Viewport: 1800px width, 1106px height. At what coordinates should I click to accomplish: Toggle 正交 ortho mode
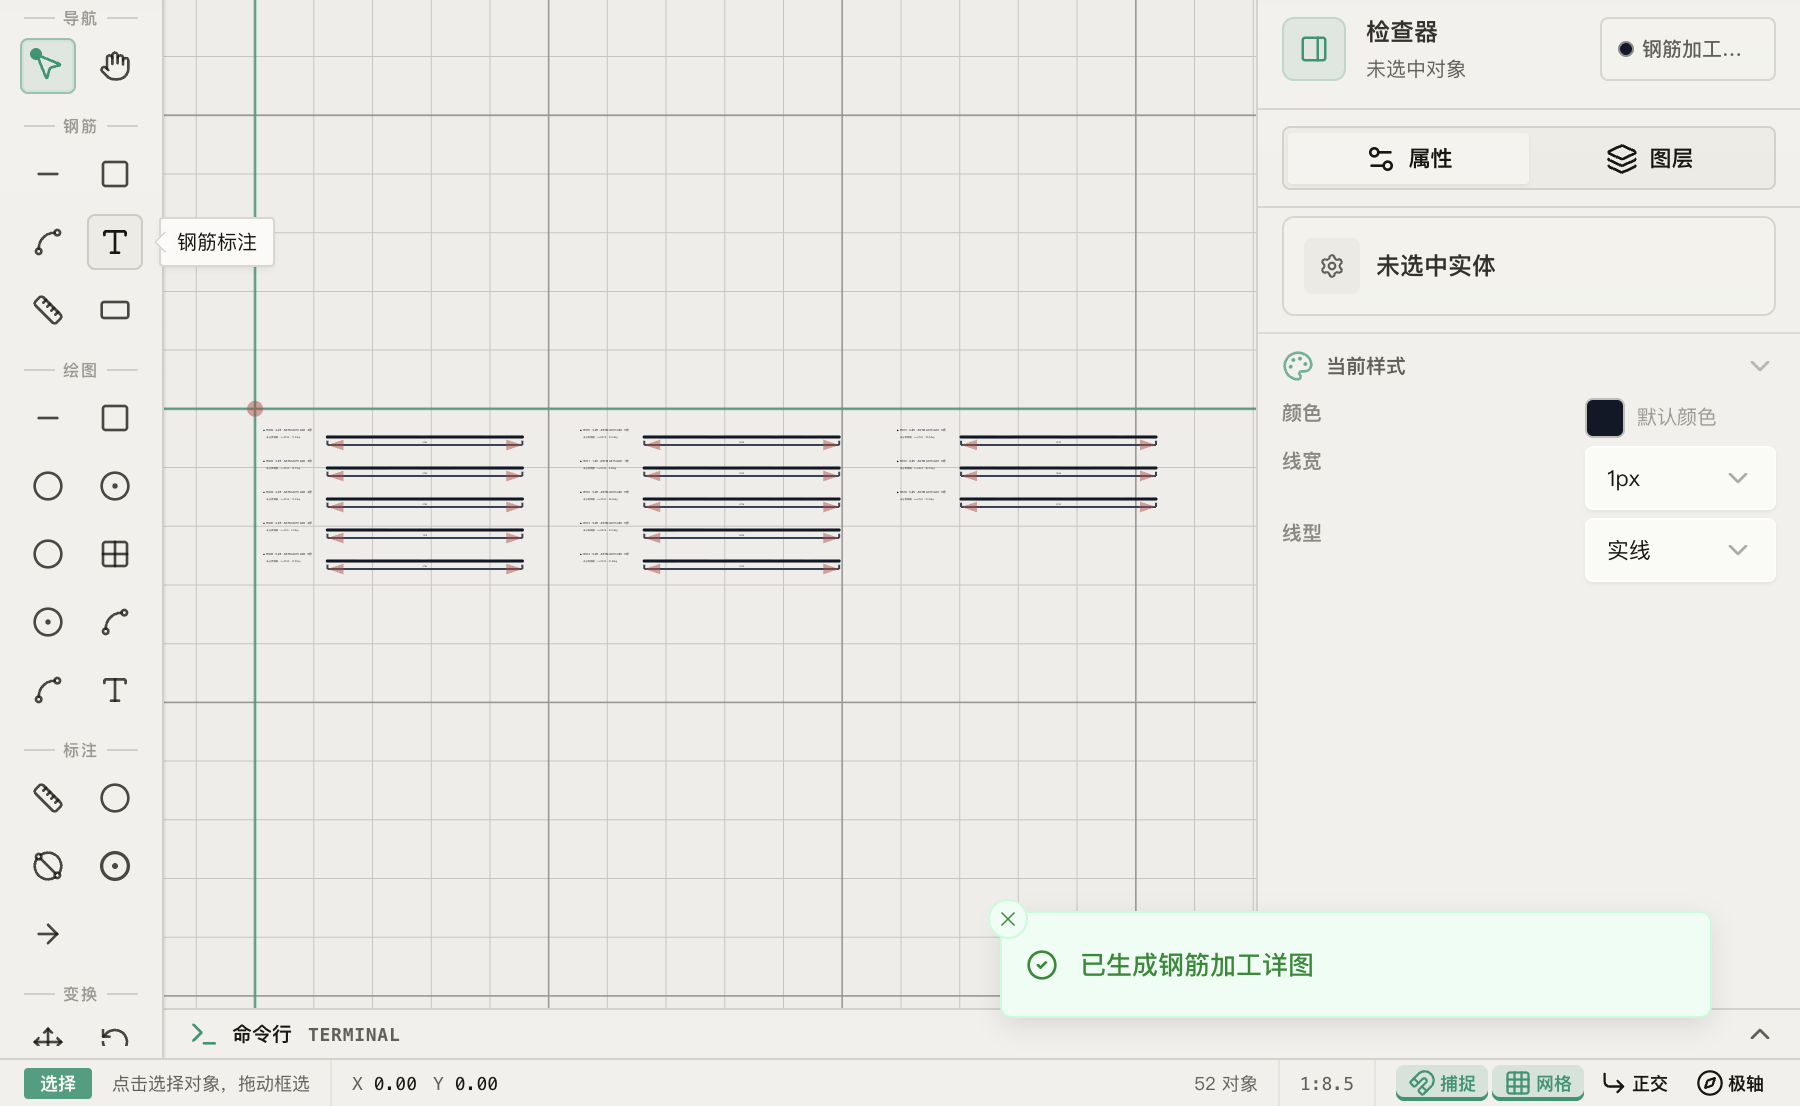(x=1634, y=1083)
